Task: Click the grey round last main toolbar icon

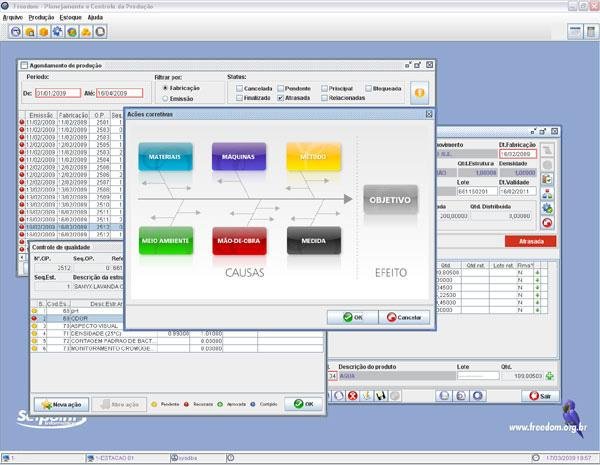Action: pos(100,32)
